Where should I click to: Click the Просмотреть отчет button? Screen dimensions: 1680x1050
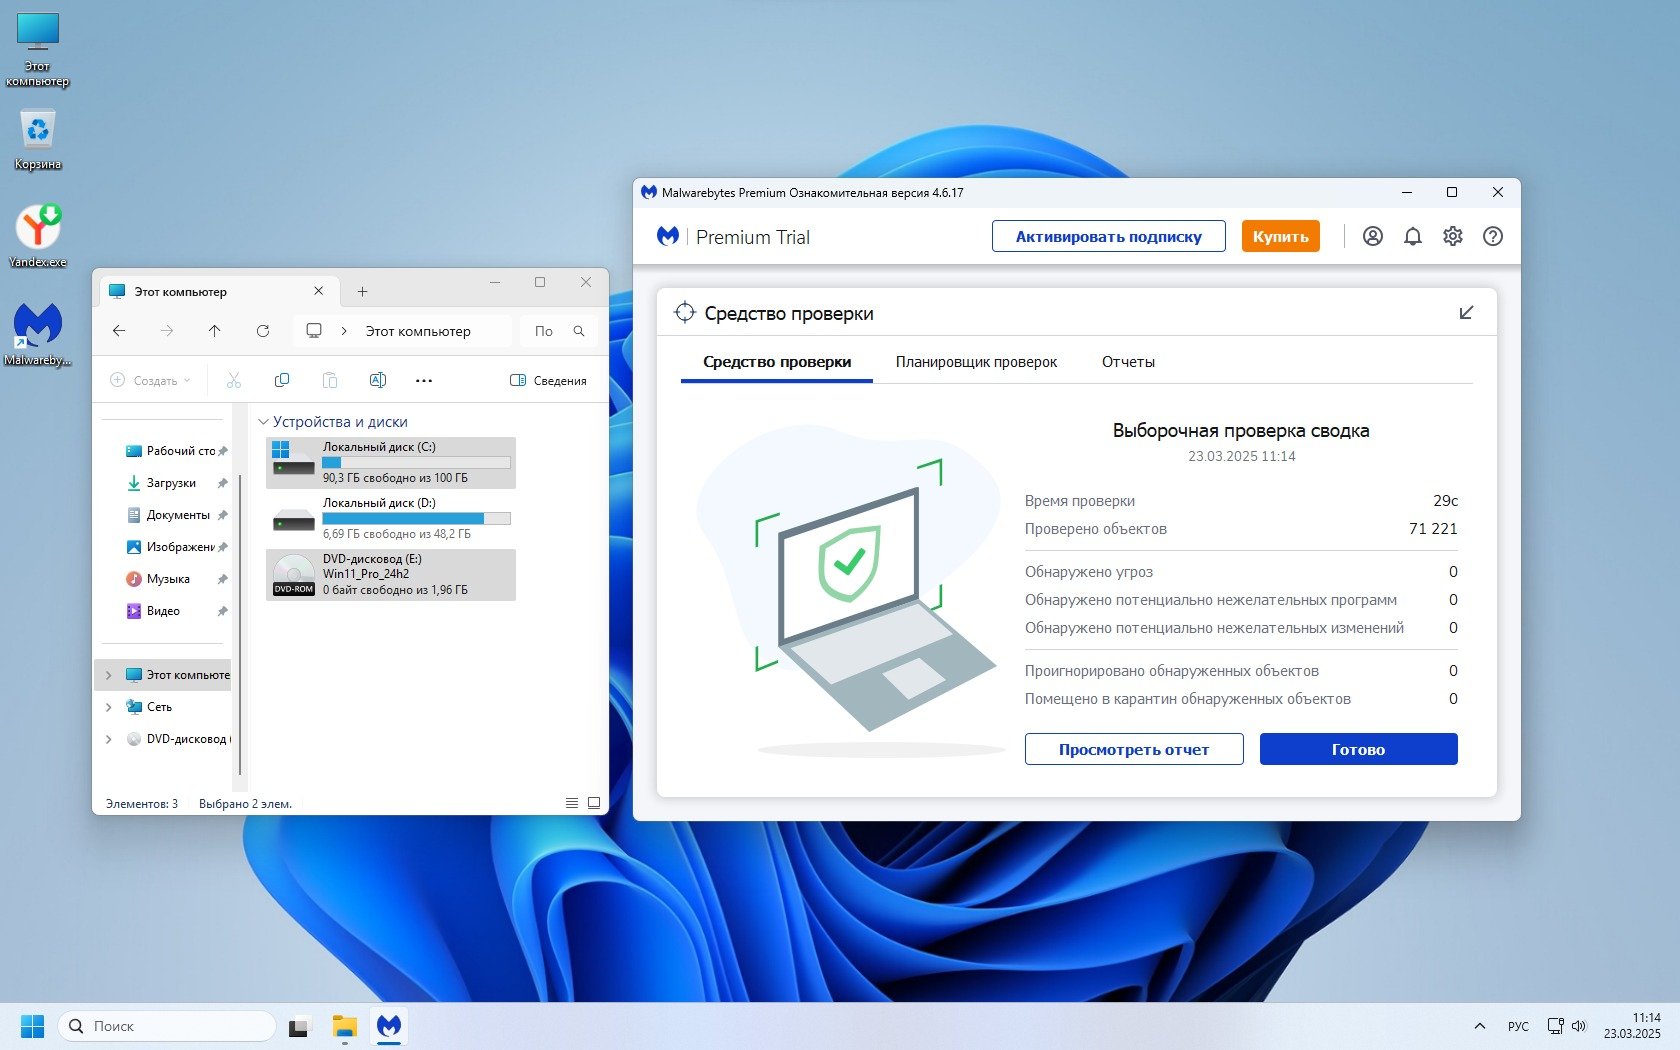[x=1134, y=749]
